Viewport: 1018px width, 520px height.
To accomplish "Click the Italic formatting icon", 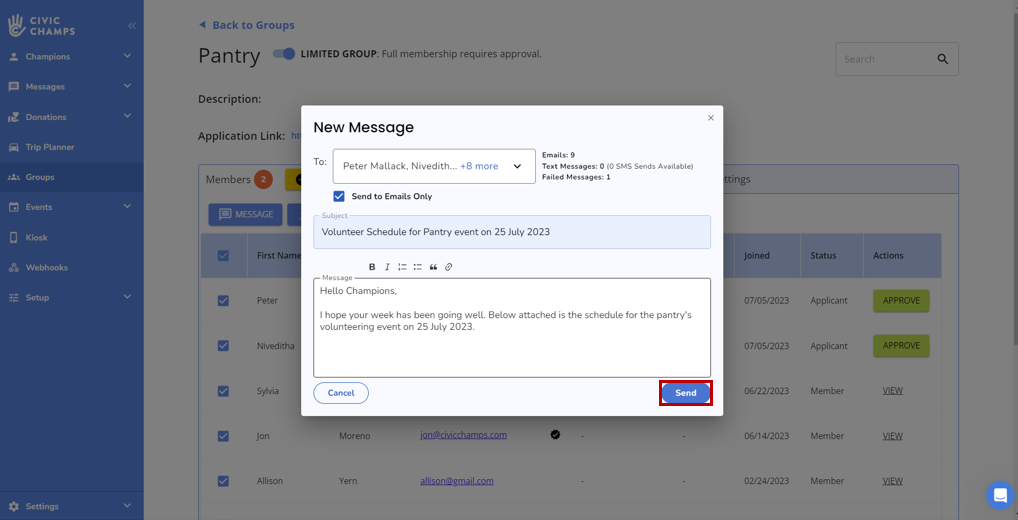I will click(x=387, y=267).
